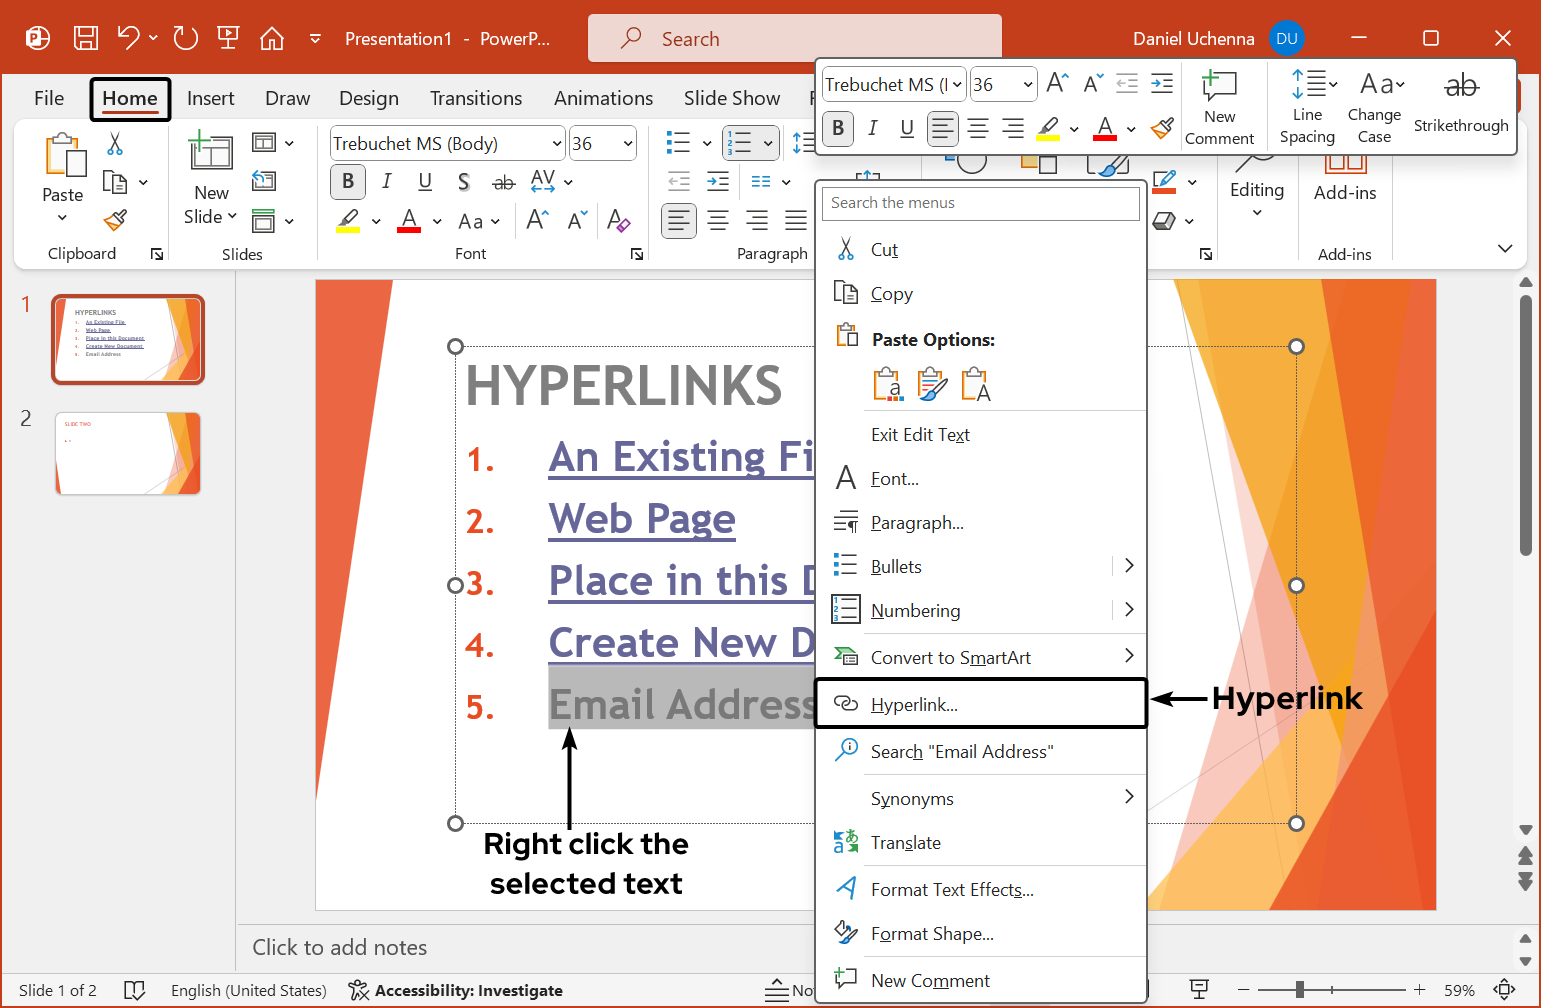1541x1008 pixels.
Task: Click the Clear All Formatting icon
Action: pyautogui.click(x=620, y=221)
